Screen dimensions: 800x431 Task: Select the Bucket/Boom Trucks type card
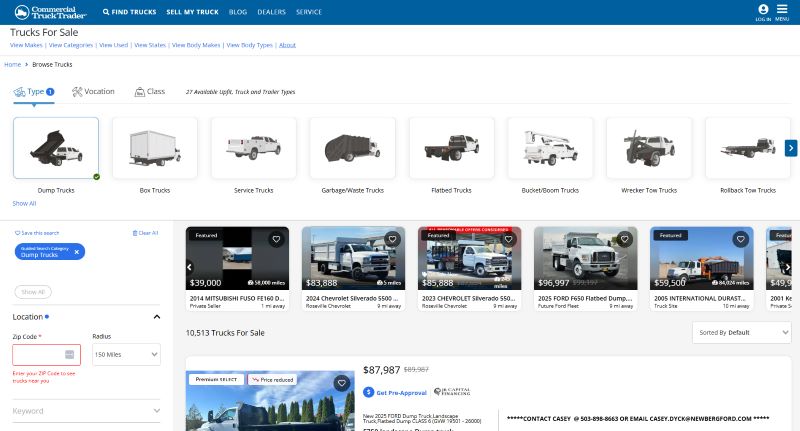pyautogui.click(x=550, y=148)
